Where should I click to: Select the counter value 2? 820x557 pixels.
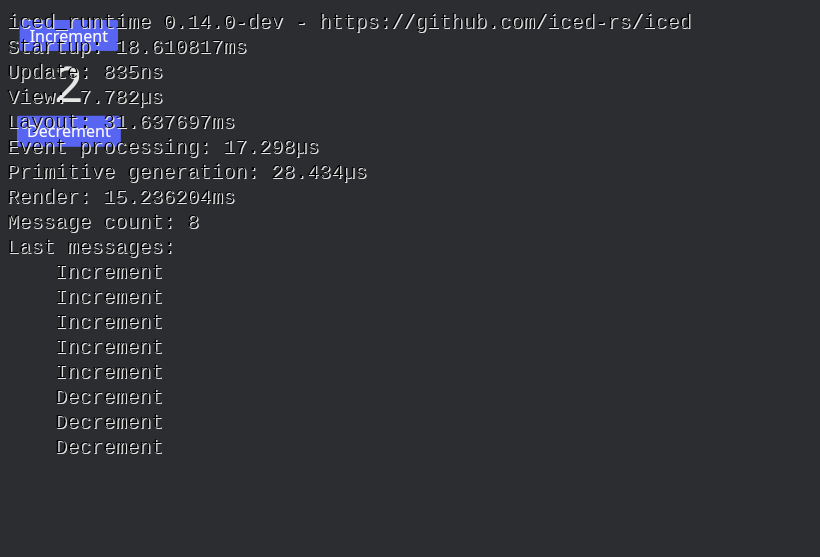tap(70, 85)
